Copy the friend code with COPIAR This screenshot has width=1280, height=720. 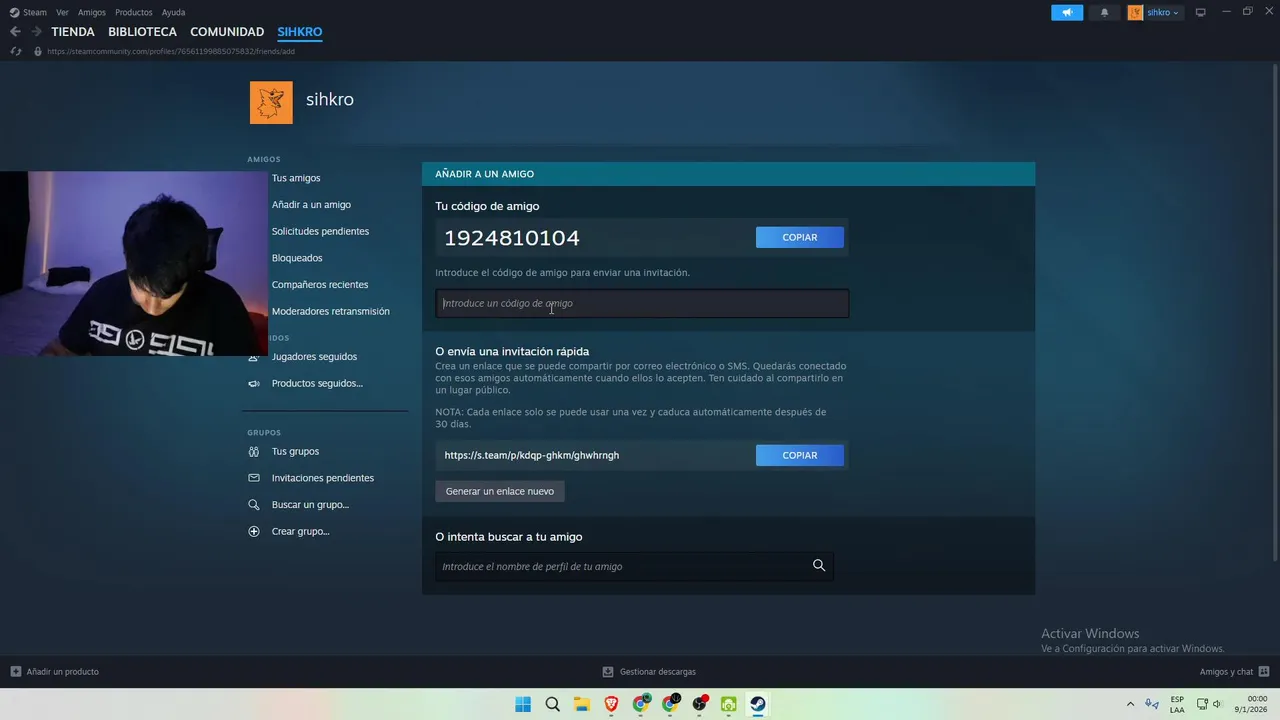[800, 237]
